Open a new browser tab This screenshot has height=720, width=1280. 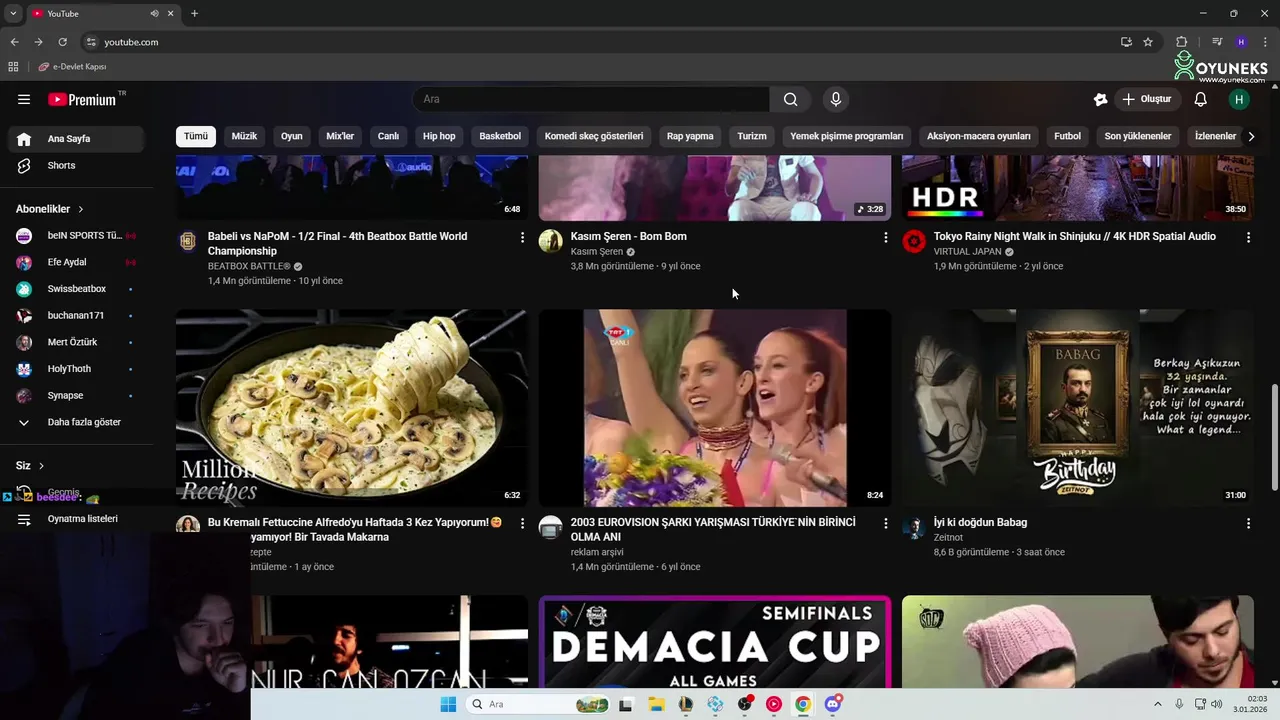[x=194, y=13]
